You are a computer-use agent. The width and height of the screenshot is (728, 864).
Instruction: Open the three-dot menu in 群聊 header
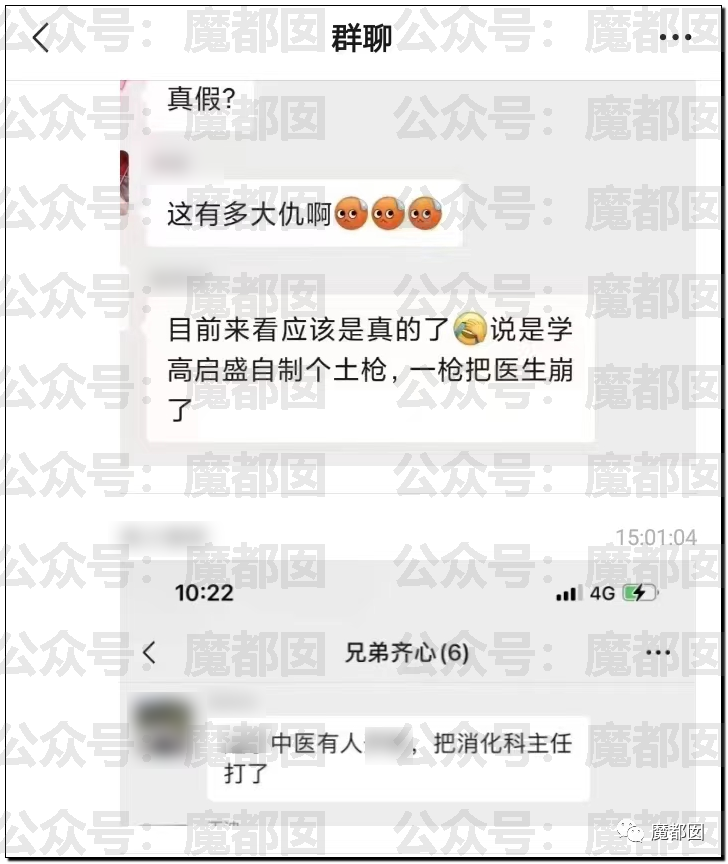click(x=675, y=37)
